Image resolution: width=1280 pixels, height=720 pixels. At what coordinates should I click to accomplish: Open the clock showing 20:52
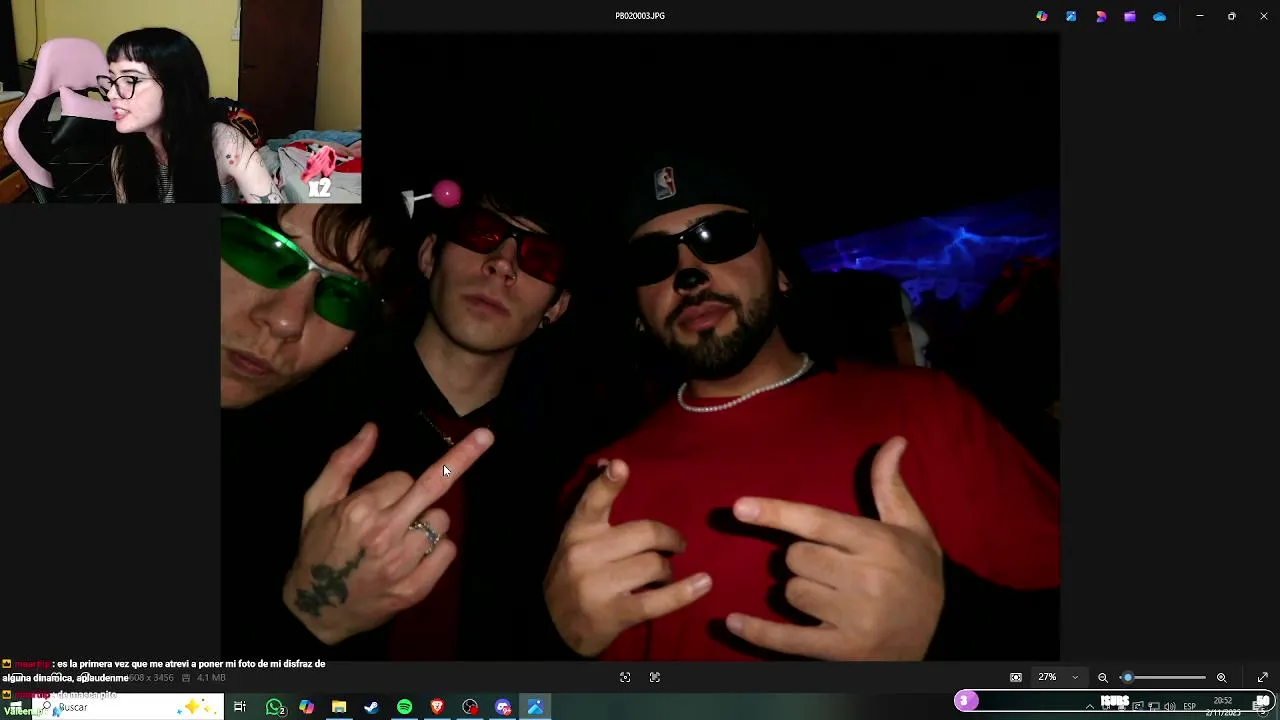pos(1222,707)
